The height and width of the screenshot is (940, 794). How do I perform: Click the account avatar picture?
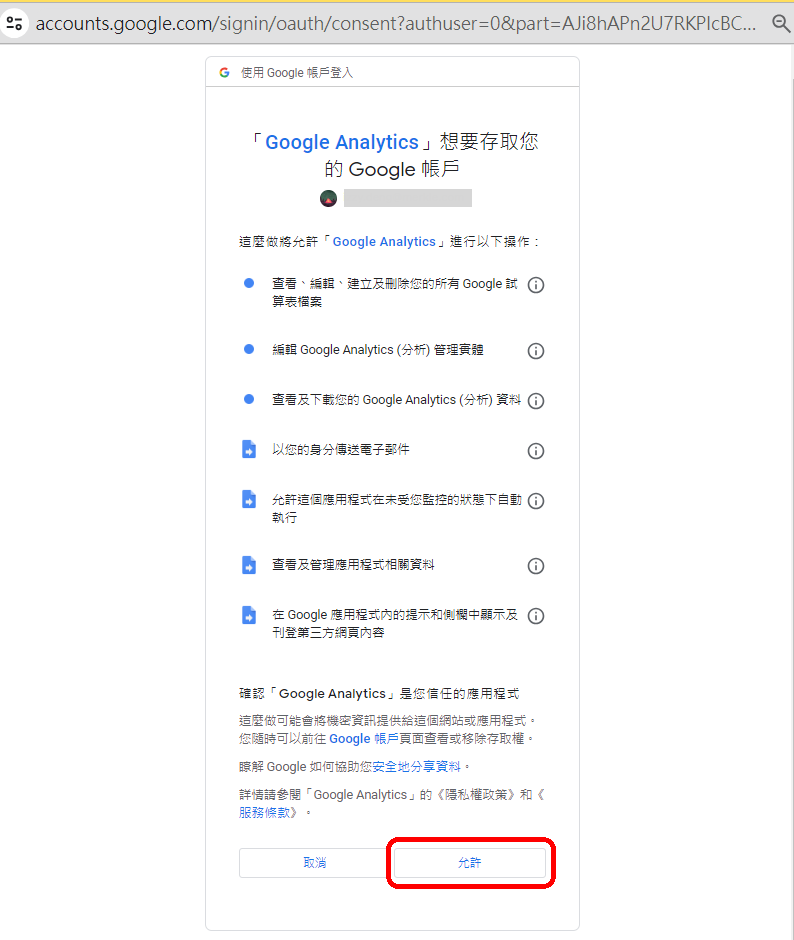pyautogui.click(x=329, y=198)
